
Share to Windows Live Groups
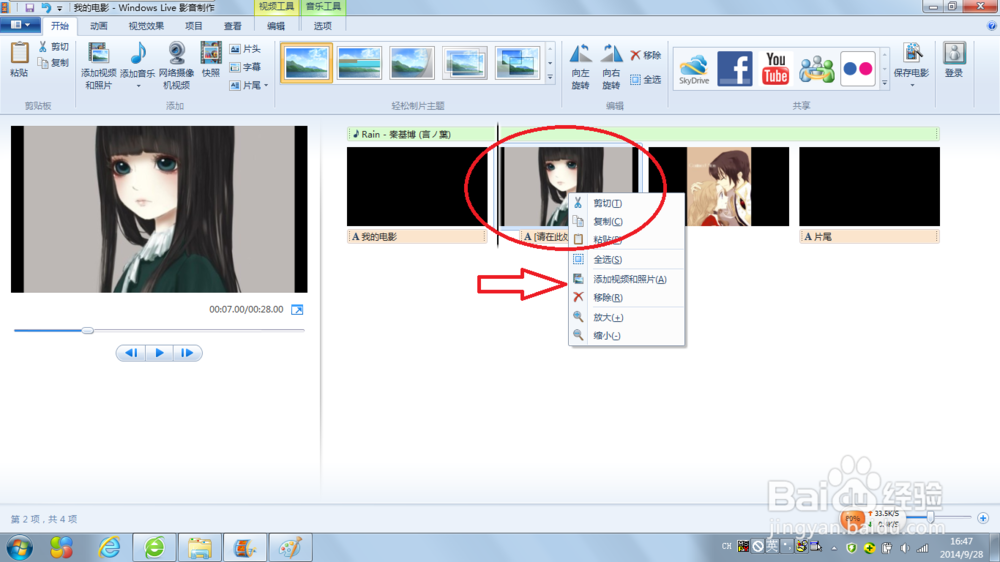tap(817, 69)
